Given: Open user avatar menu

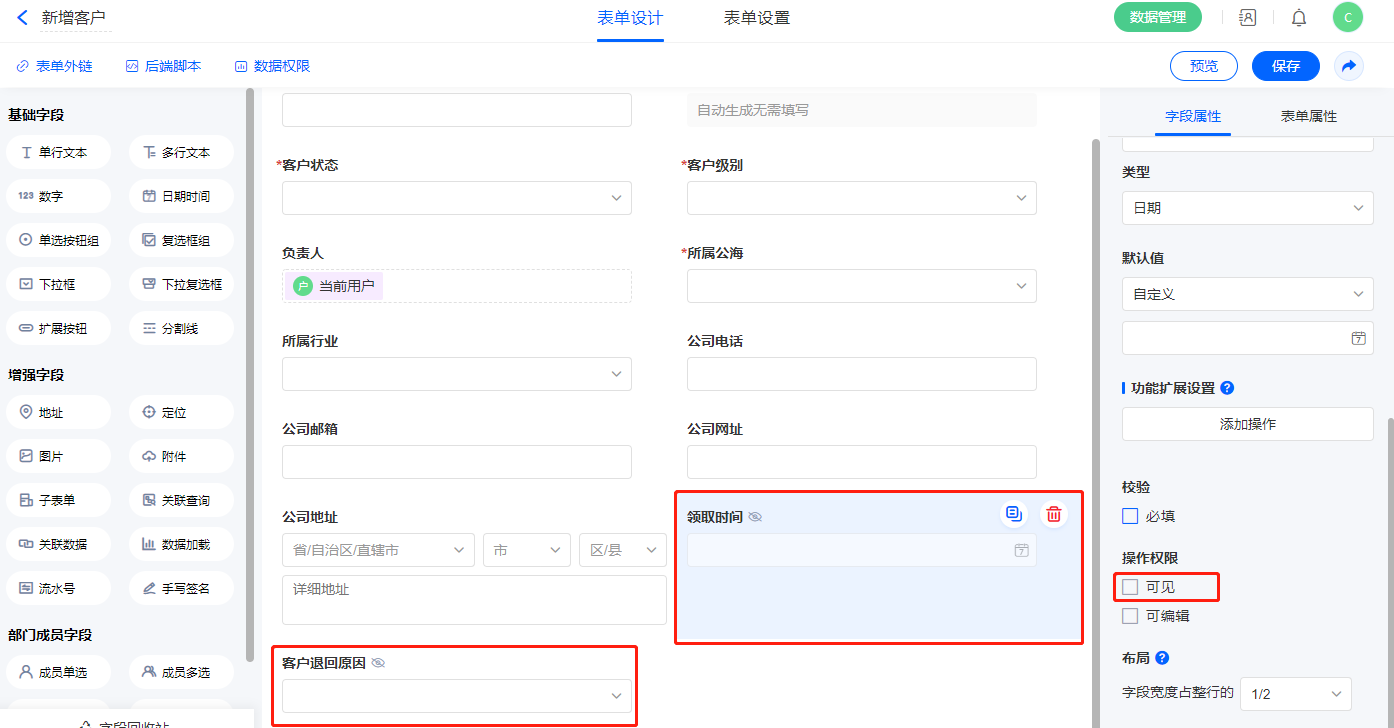Looking at the screenshot, I should click(x=1347, y=17).
